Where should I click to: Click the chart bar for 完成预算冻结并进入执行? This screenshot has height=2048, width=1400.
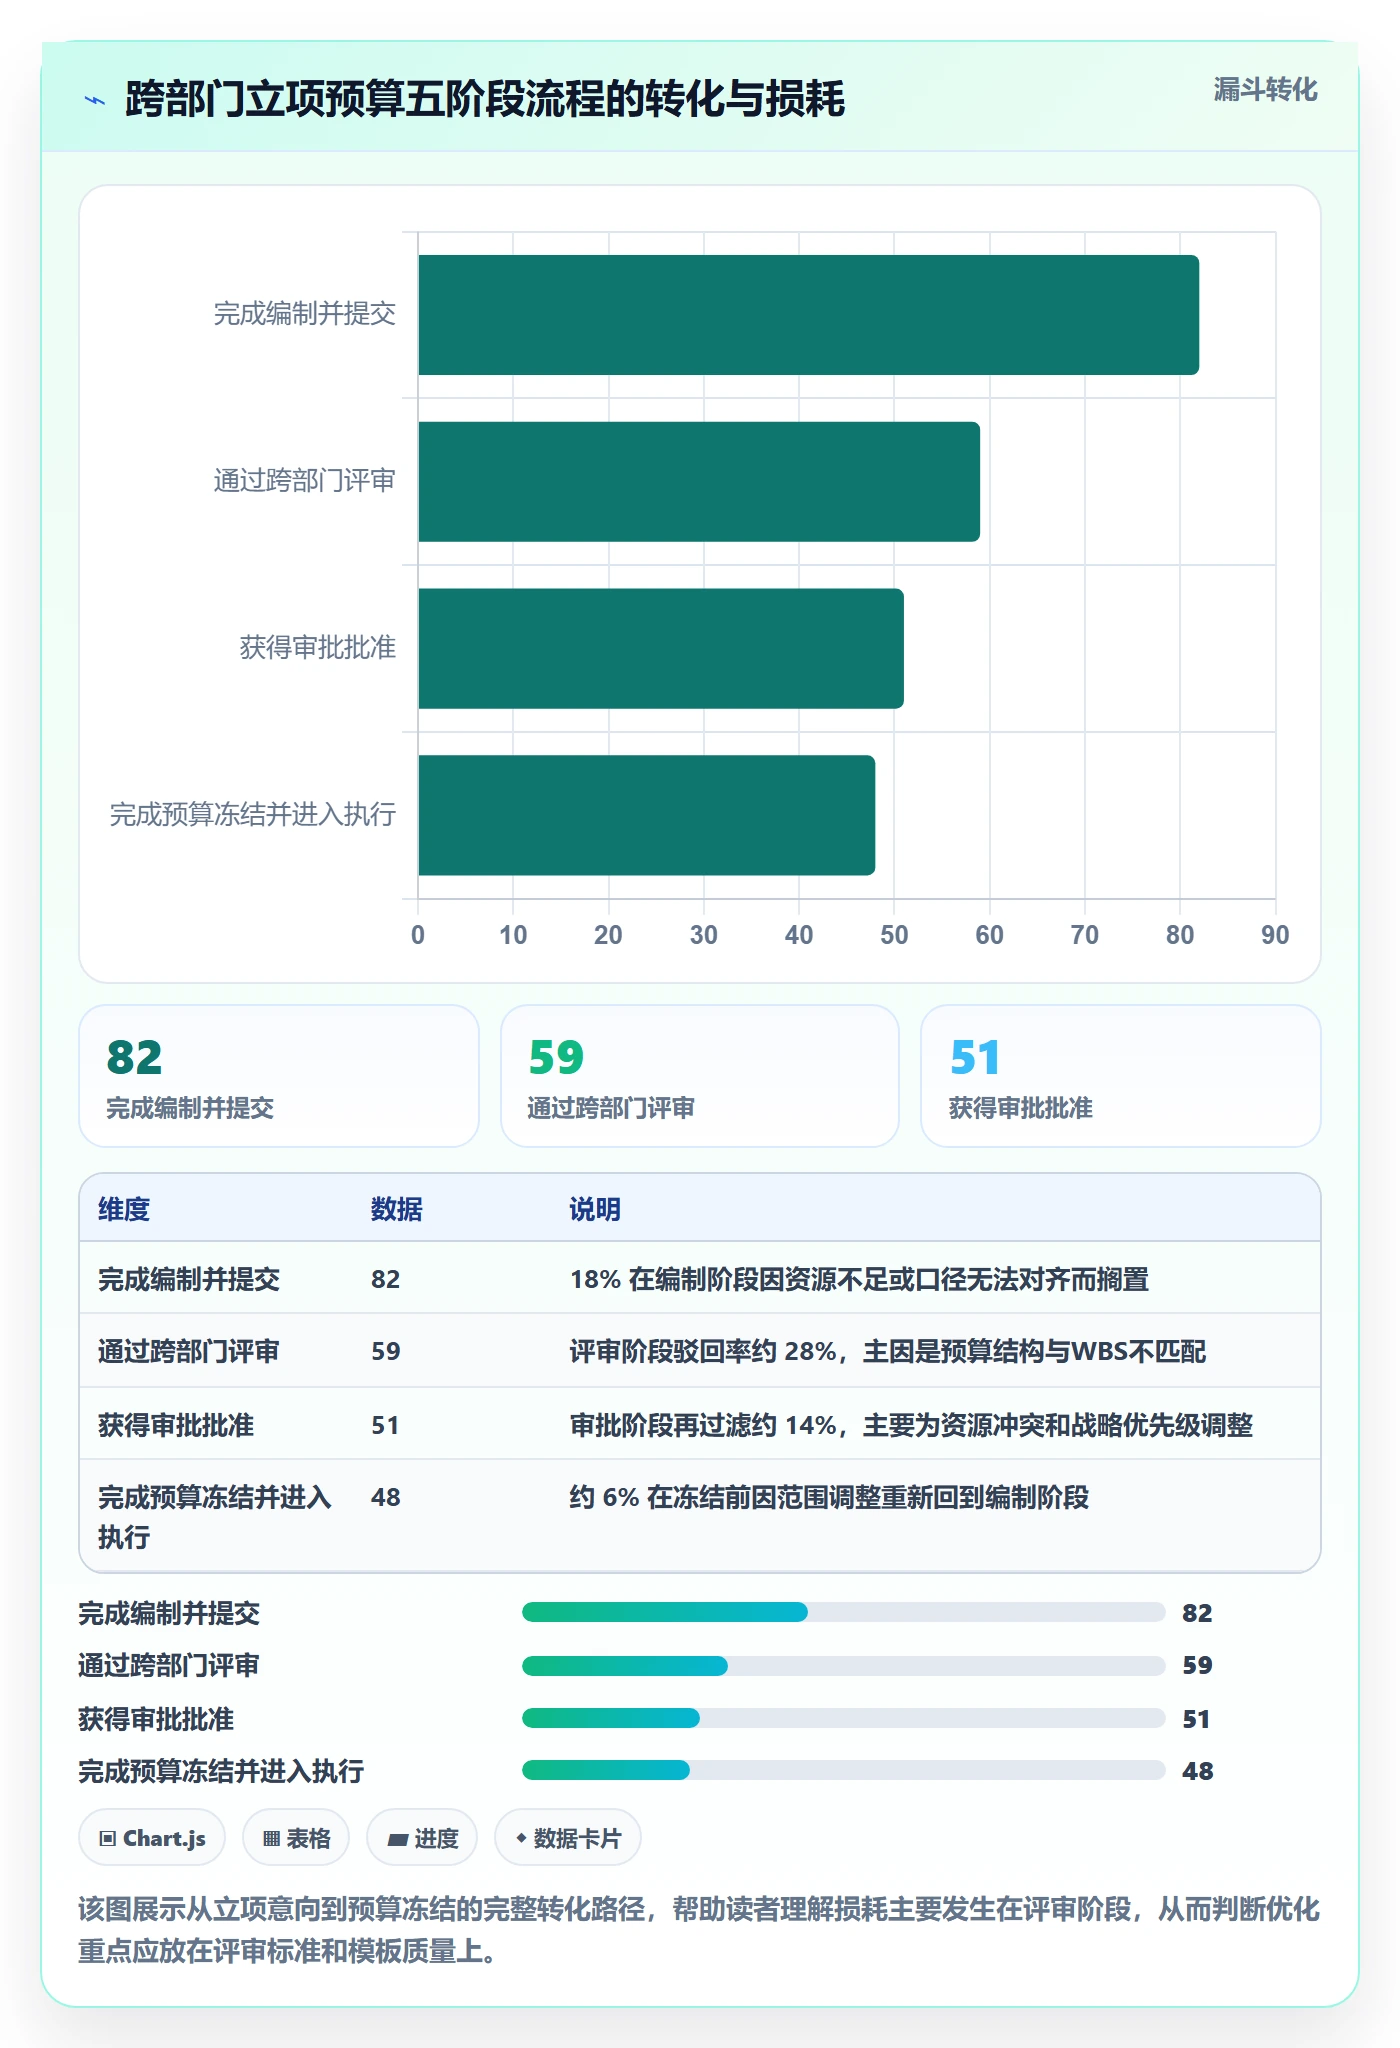click(x=646, y=815)
